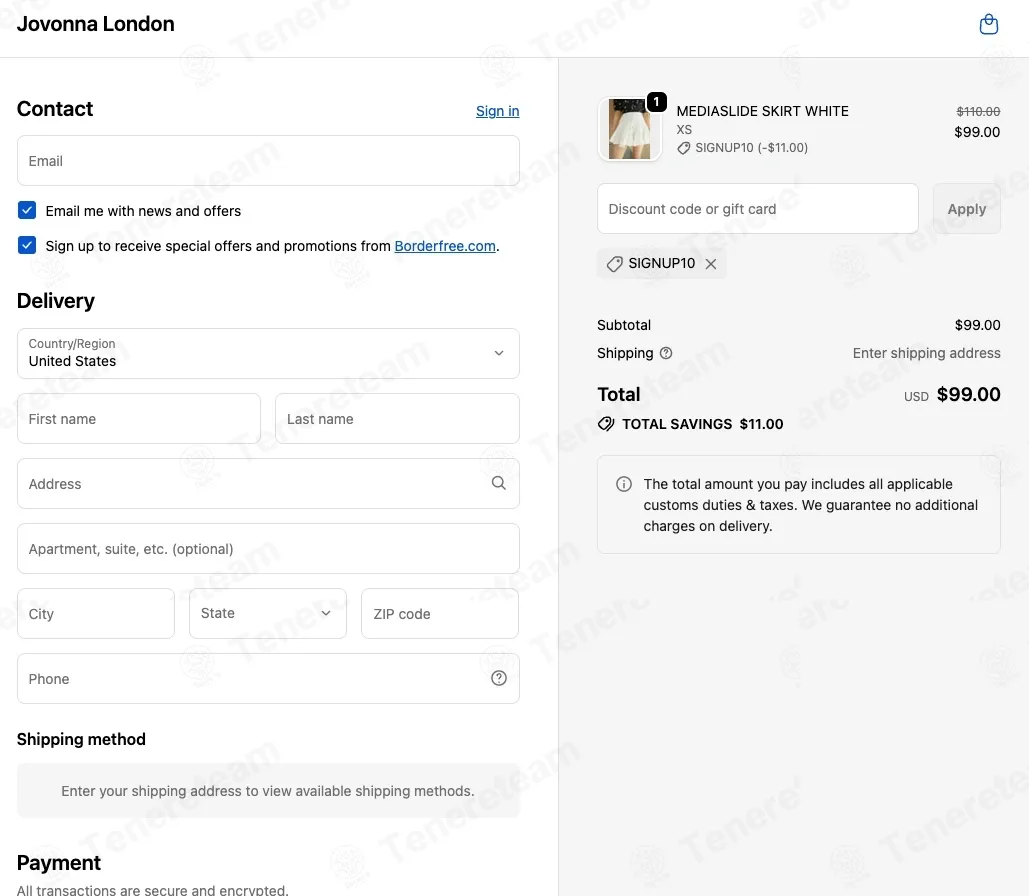Focus the ZIP code field
Viewport: 1029px width, 896px height.
(440, 614)
